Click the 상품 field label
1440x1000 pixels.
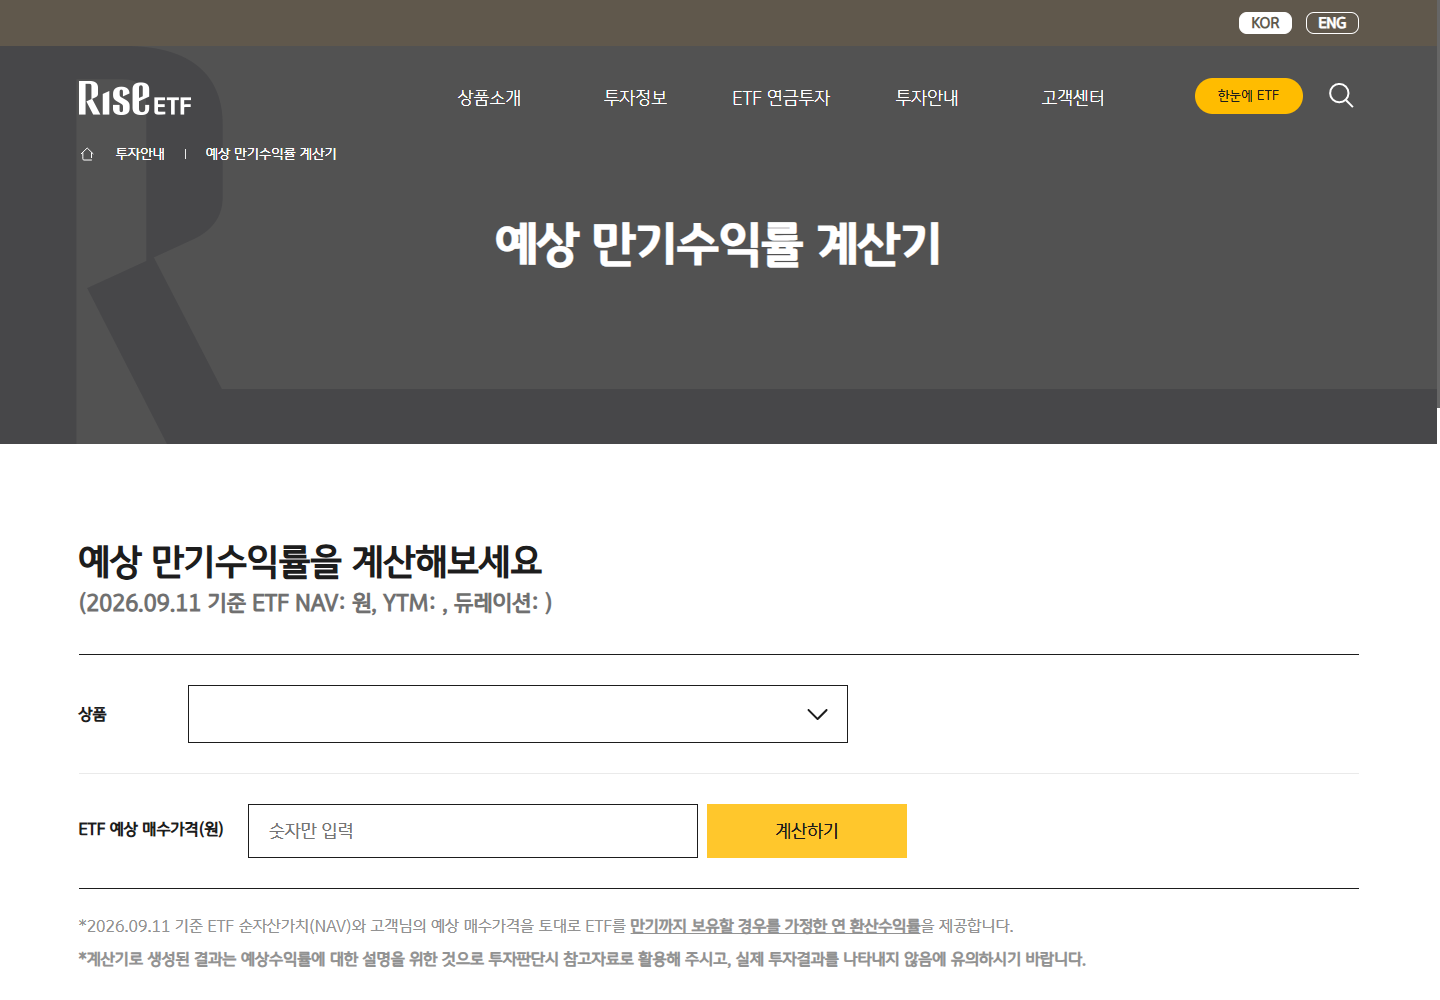[x=92, y=714]
